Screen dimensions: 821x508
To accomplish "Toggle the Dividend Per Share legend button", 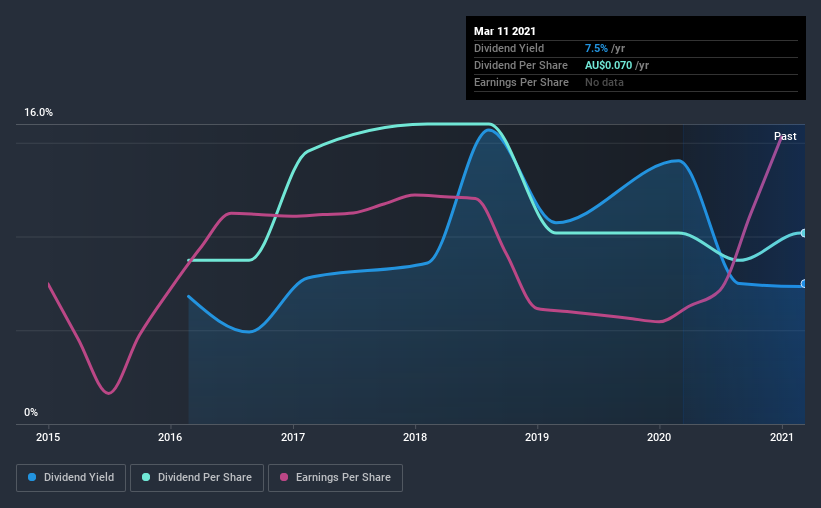I will pos(197,478).
